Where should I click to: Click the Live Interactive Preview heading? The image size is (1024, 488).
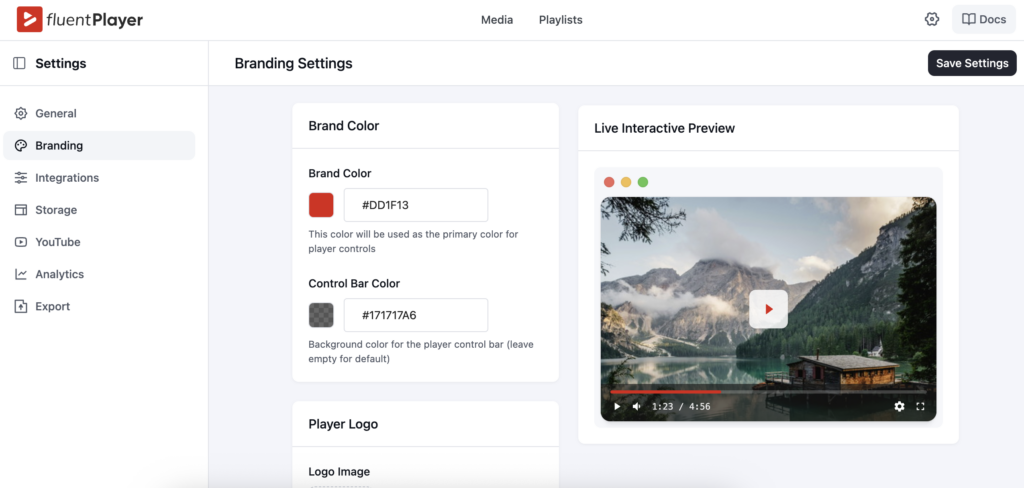(x=665, y=128)
